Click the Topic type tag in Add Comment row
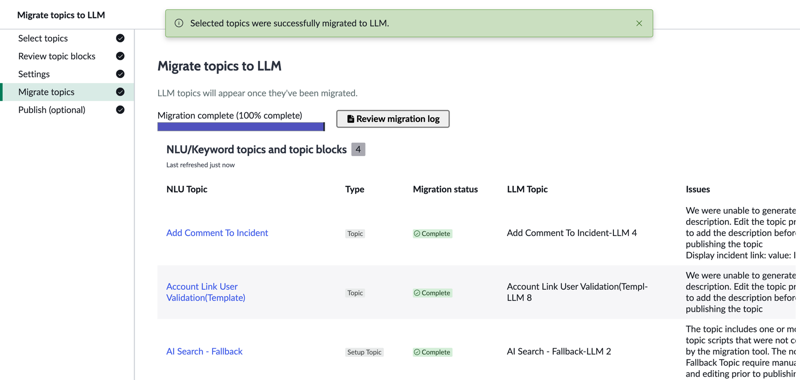This screenshot has height=380, width=800. [355, 234]
